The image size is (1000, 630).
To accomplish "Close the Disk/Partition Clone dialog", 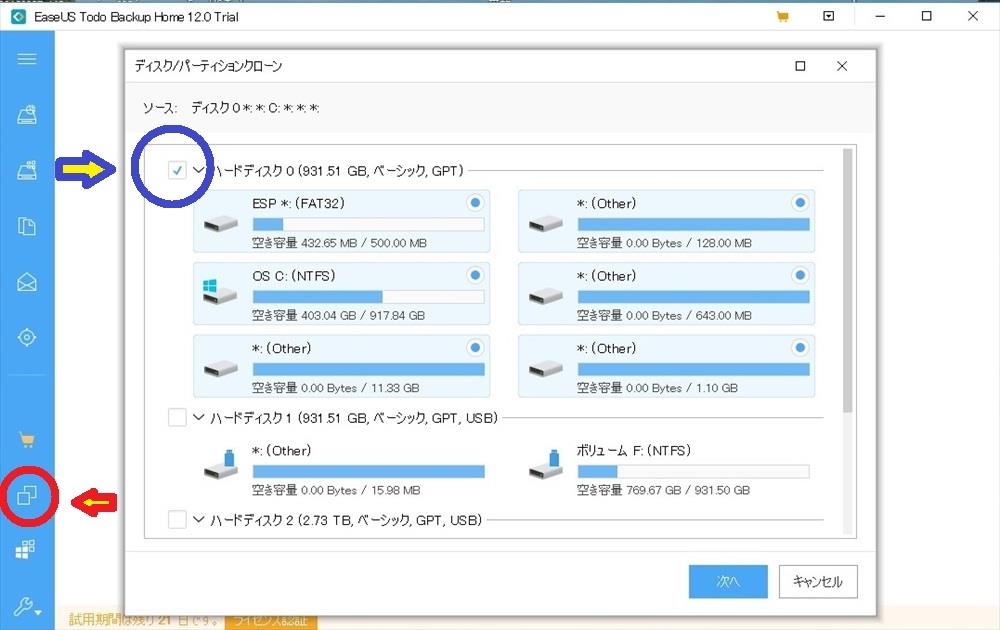I will tap(842, 66).
